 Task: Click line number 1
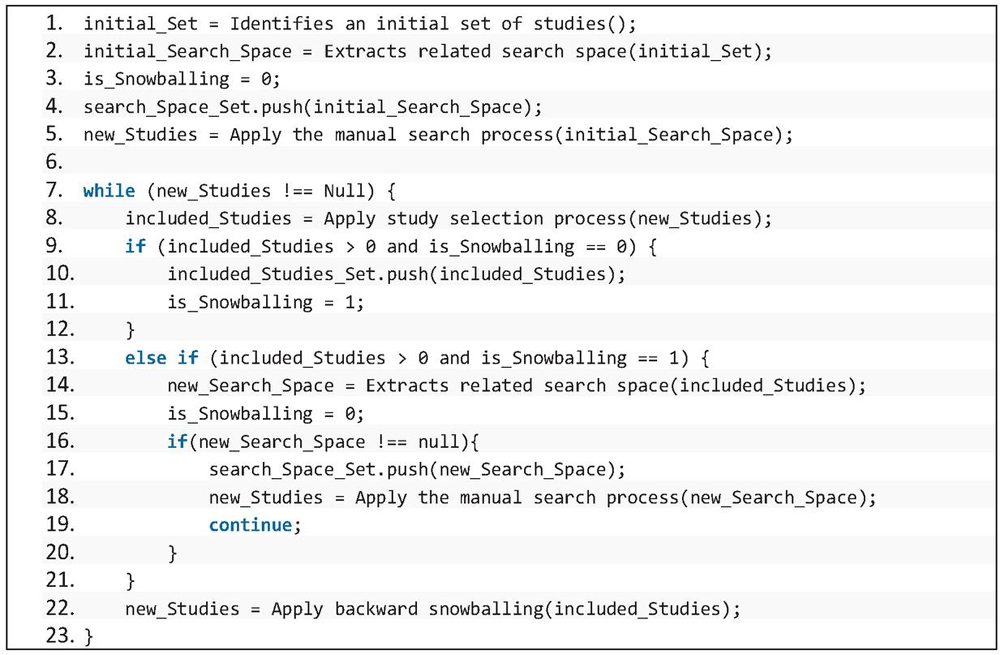(54, 23)
